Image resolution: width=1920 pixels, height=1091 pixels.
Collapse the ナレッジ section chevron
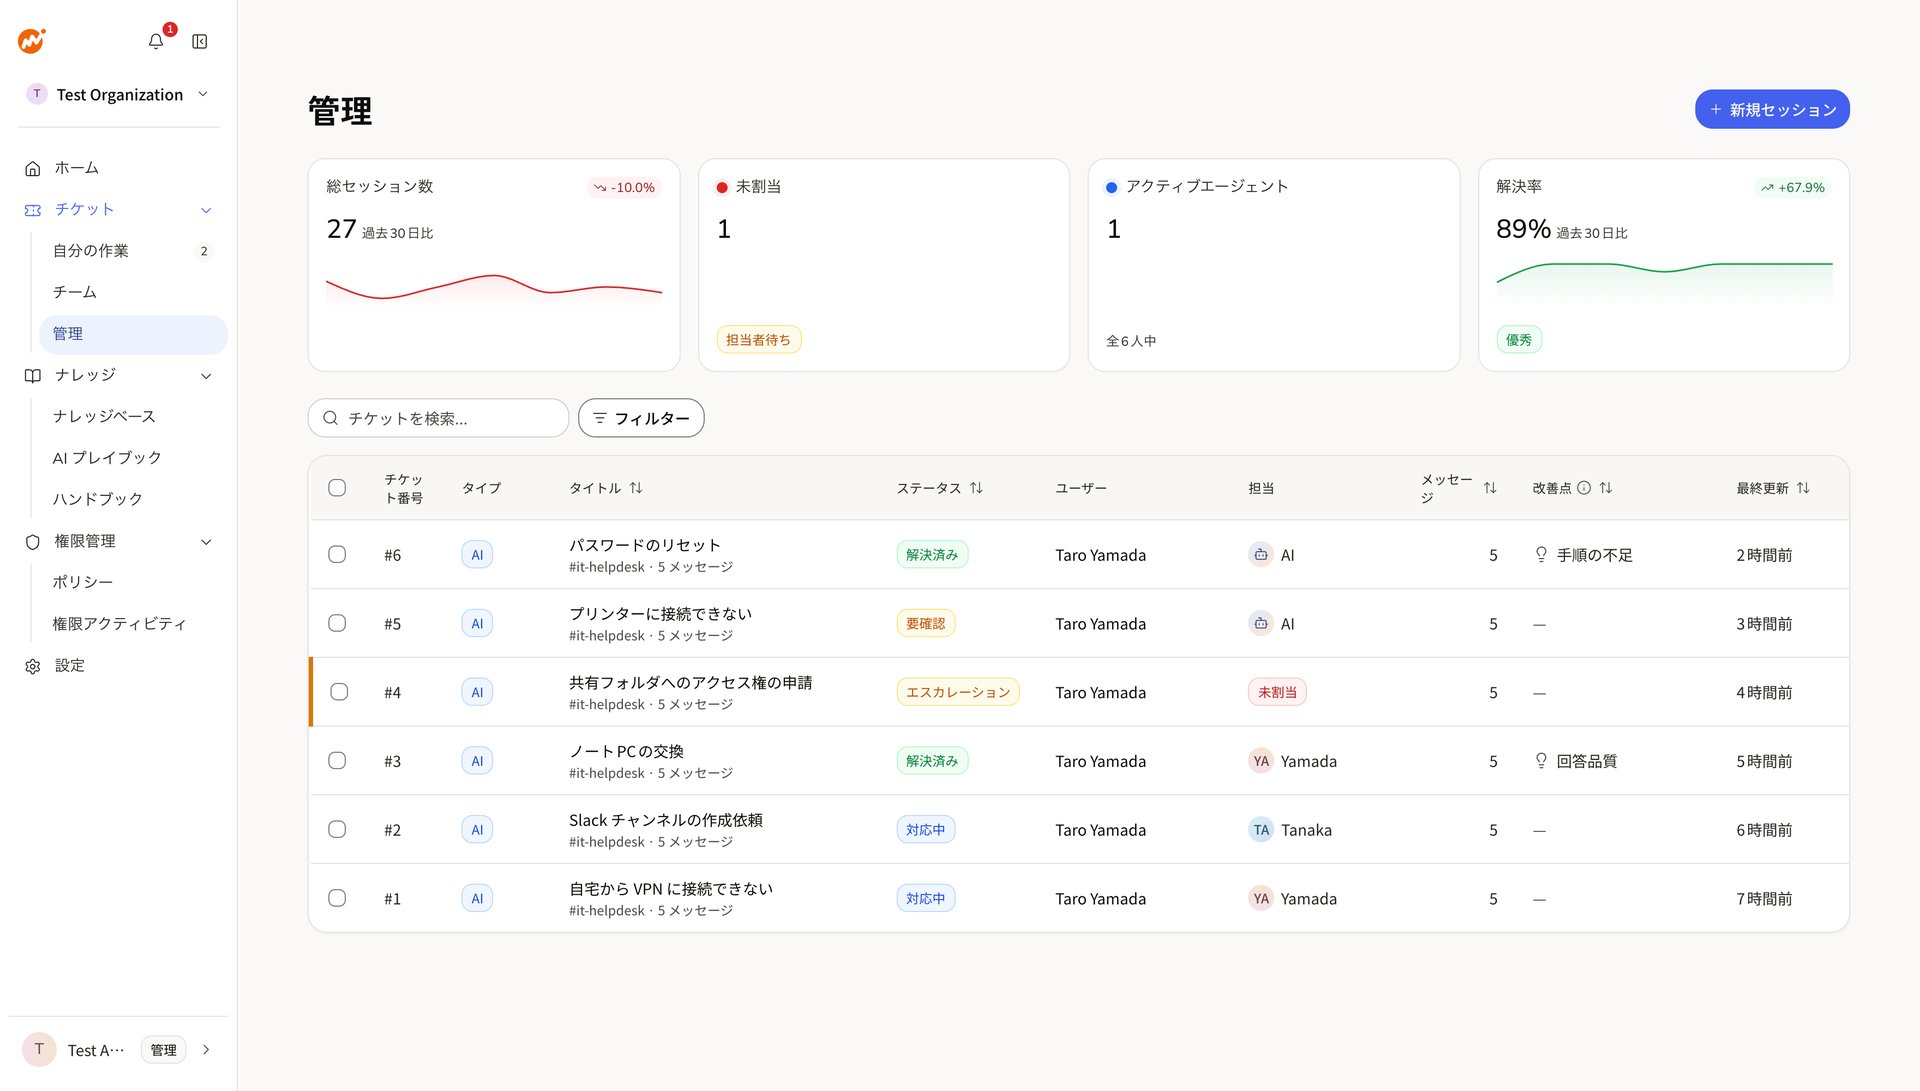click(206, 376)
